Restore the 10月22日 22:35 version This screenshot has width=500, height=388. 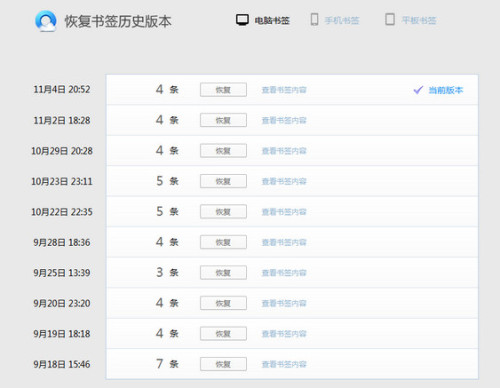pos(223,212)
